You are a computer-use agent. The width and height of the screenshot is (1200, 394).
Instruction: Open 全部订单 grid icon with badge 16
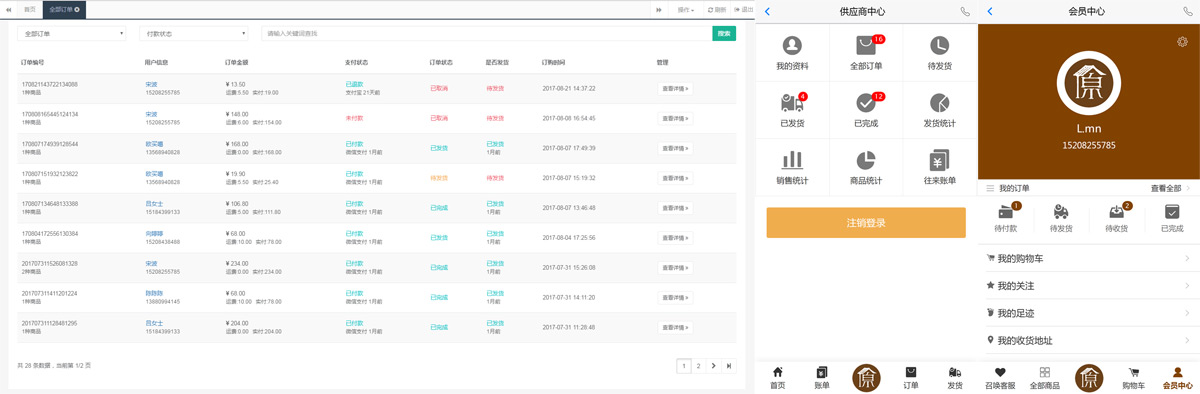[866, 53]
